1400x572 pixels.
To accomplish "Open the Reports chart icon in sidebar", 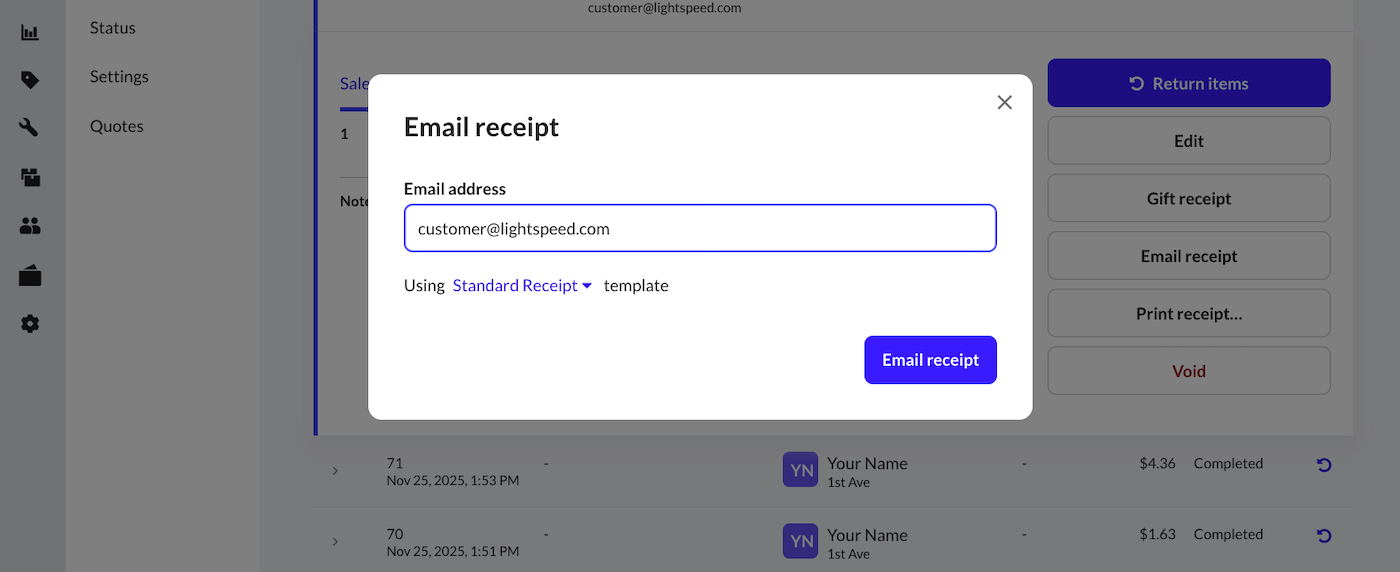I will click(x=30, y=33).
